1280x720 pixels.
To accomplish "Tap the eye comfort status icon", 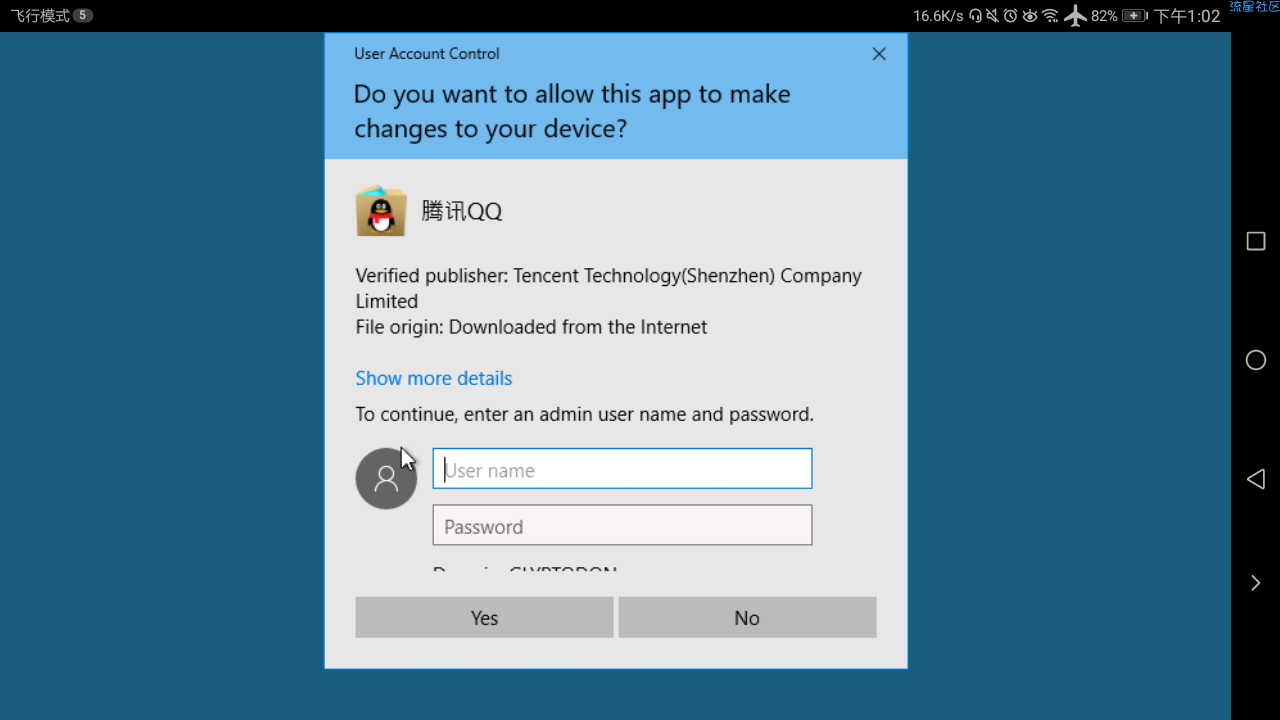I will pos(1029,15).
